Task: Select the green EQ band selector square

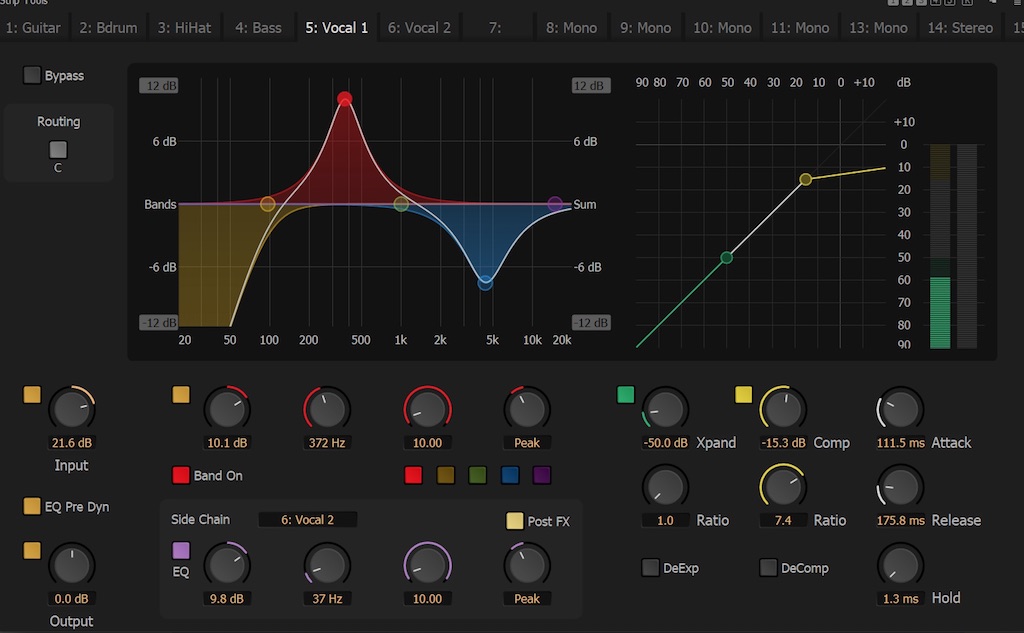Action: coord(478,475)
